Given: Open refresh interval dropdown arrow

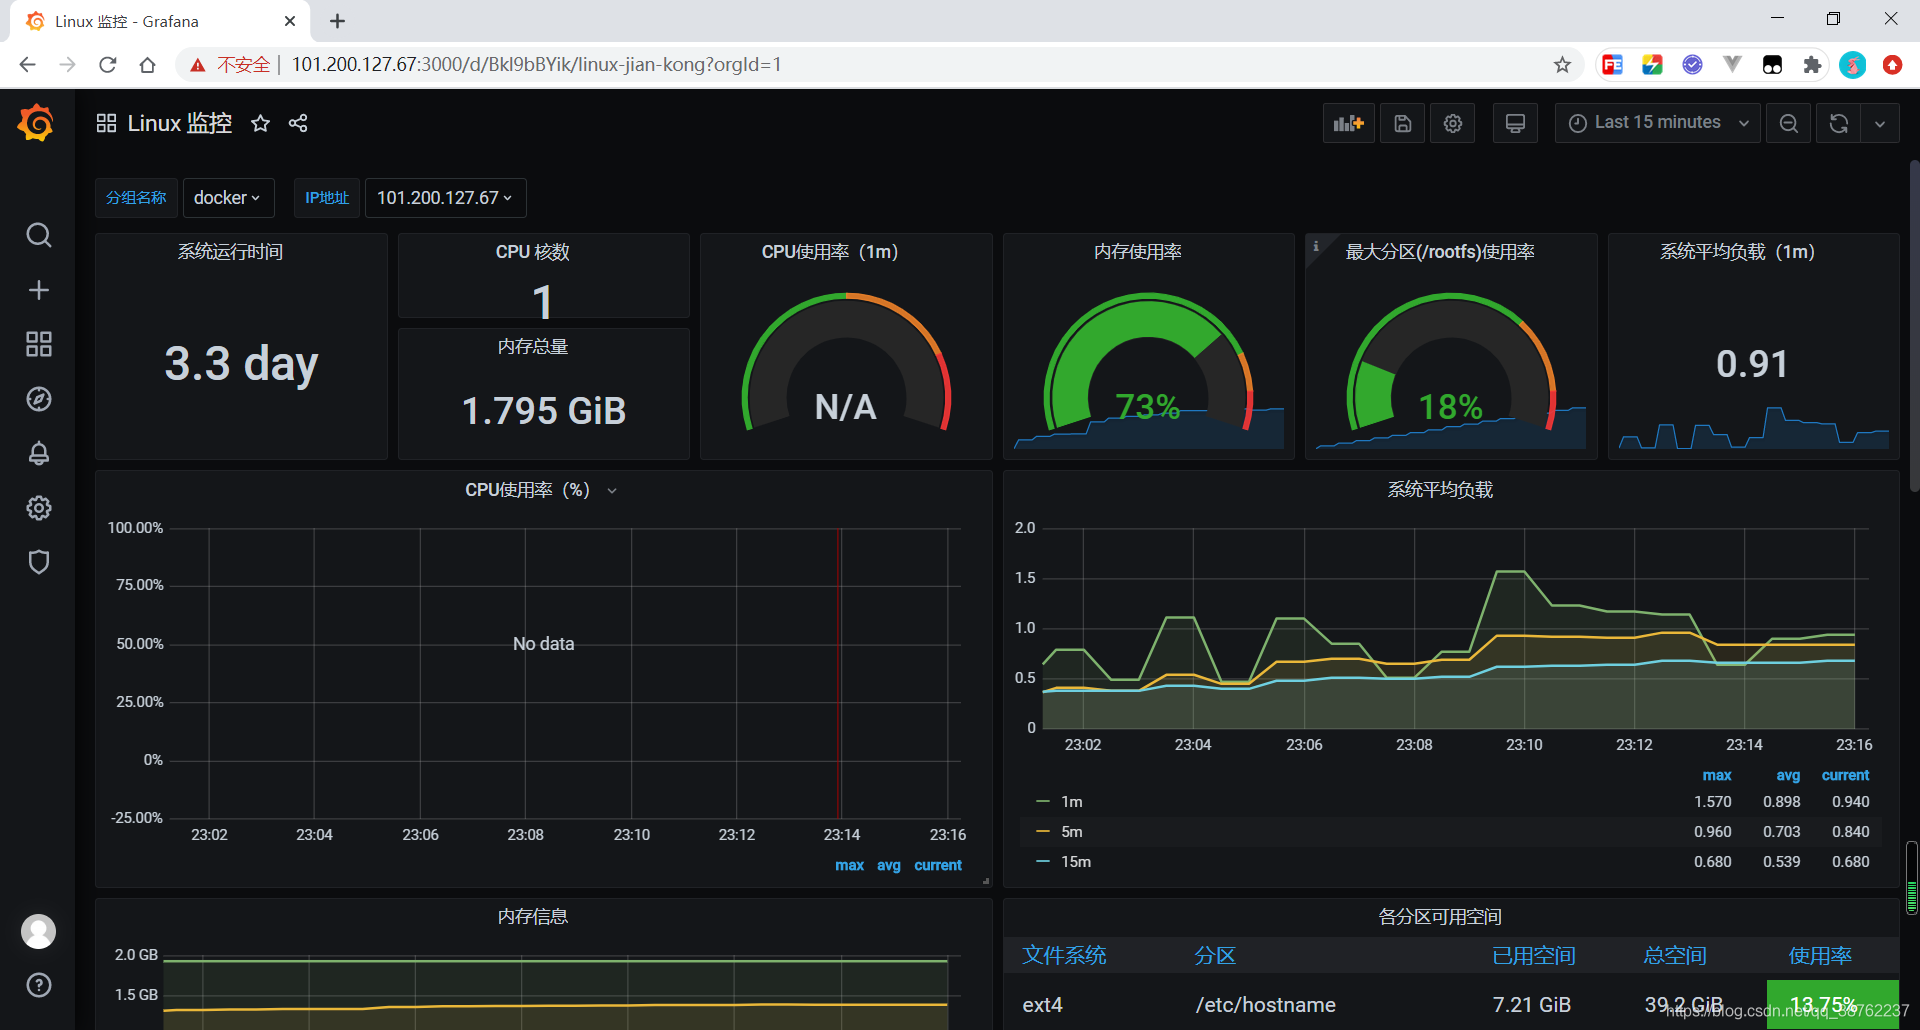Looking at the screenshot, I should coord(1880,123).
